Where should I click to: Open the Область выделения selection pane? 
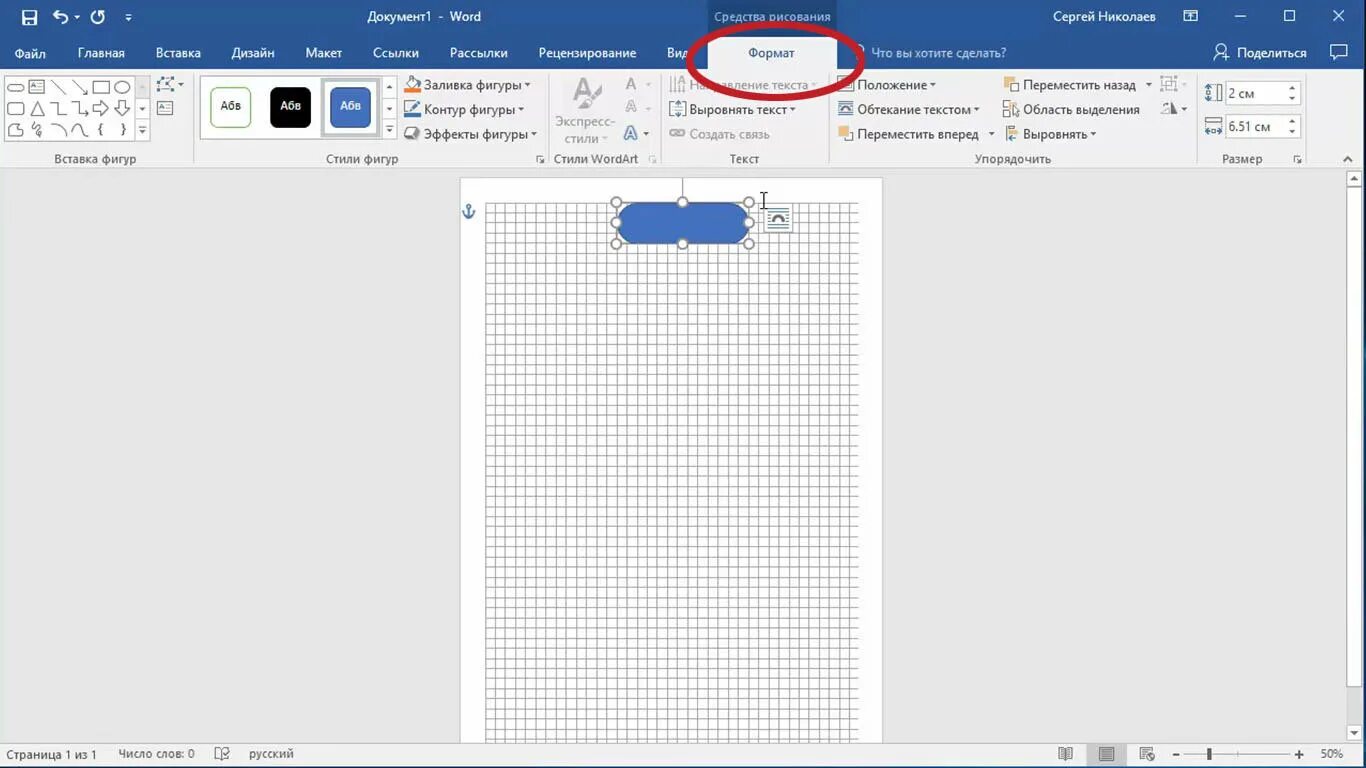coord(1072,109)
